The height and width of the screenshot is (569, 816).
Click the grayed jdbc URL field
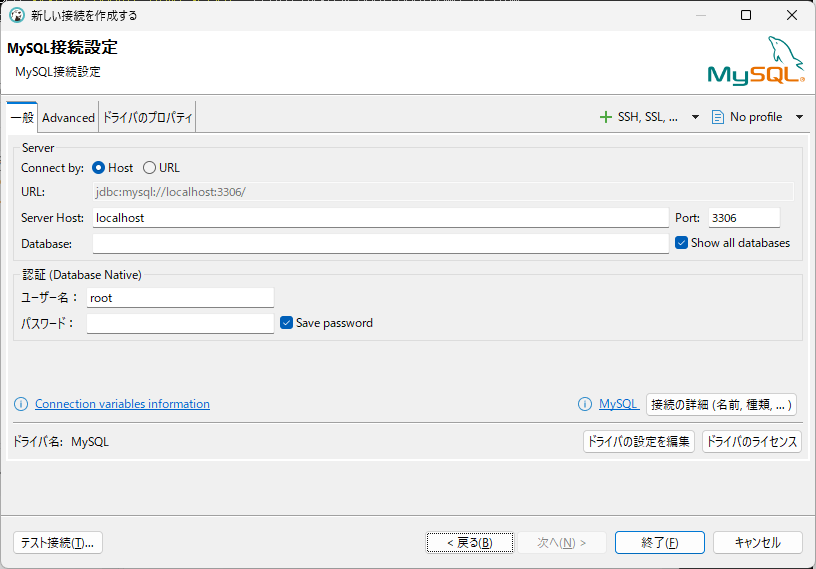443,192
